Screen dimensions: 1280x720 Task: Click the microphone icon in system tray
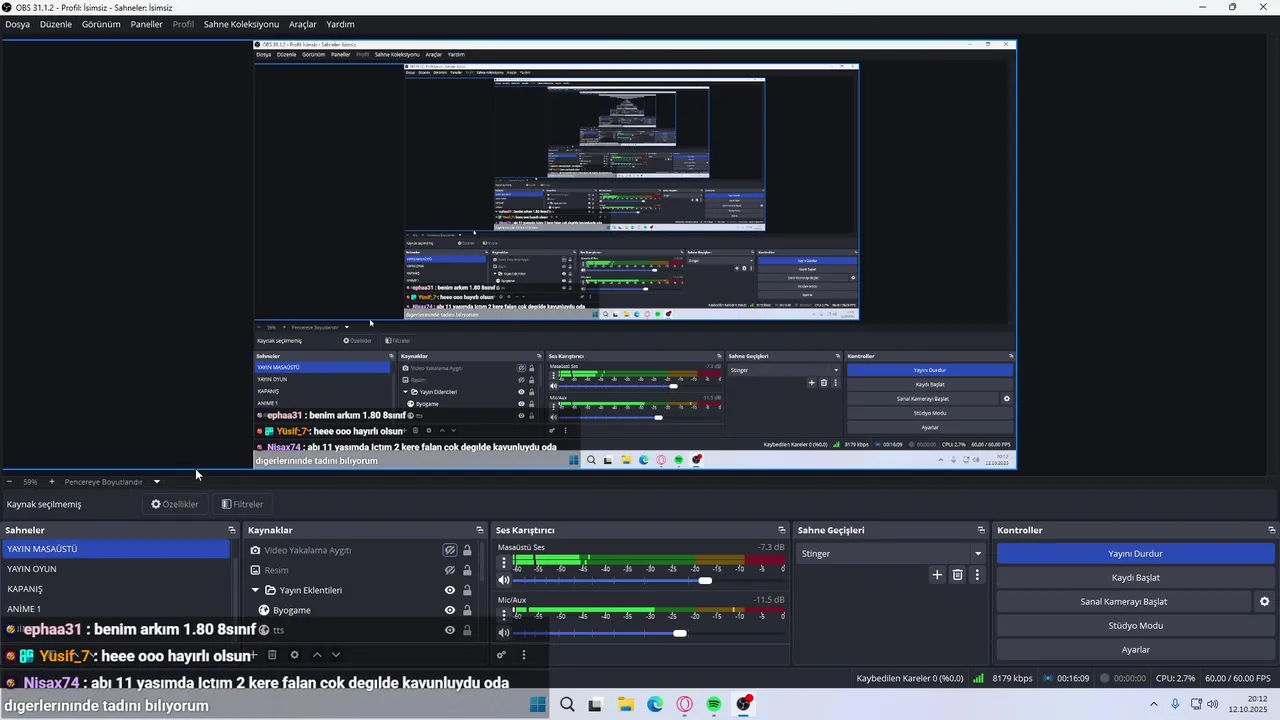1175,704
